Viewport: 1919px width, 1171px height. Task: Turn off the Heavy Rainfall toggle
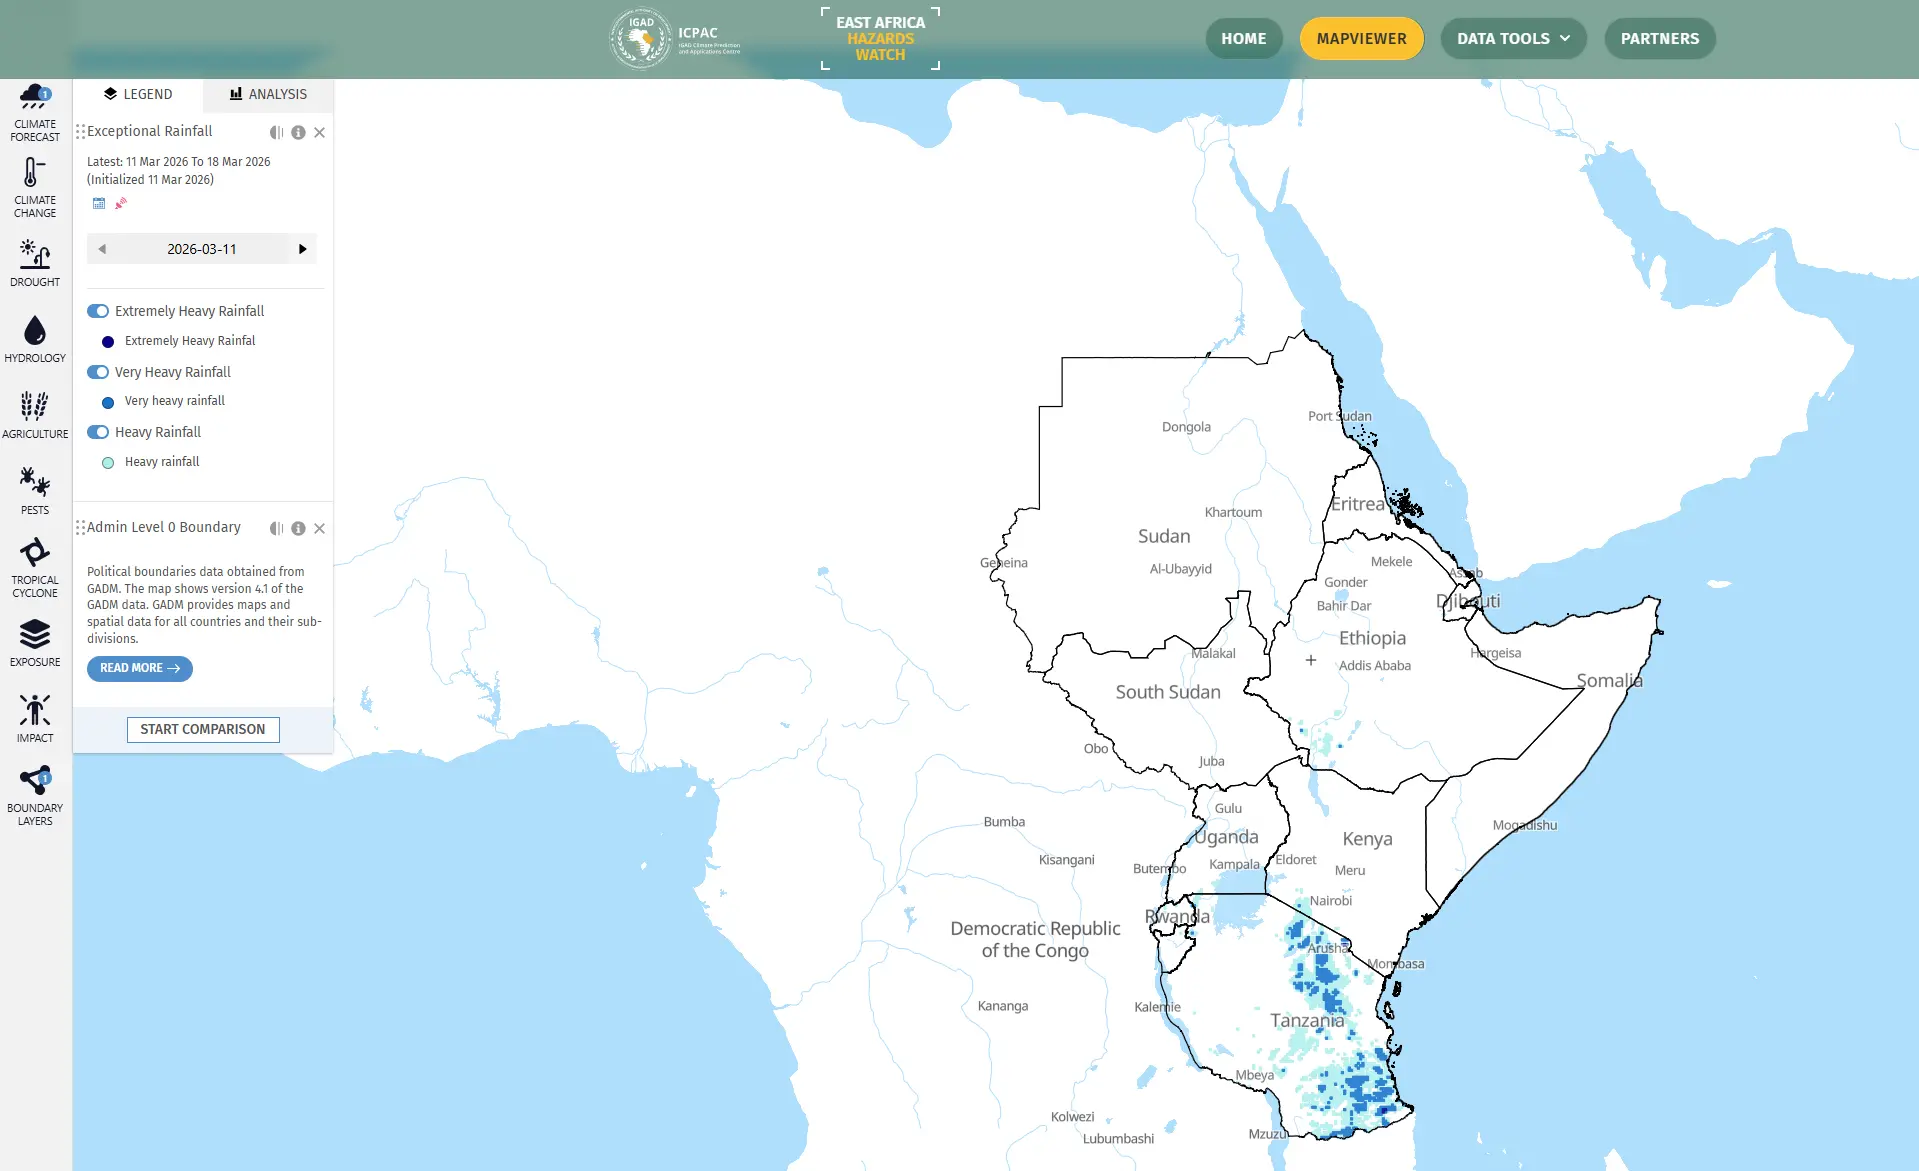[98, 432]
